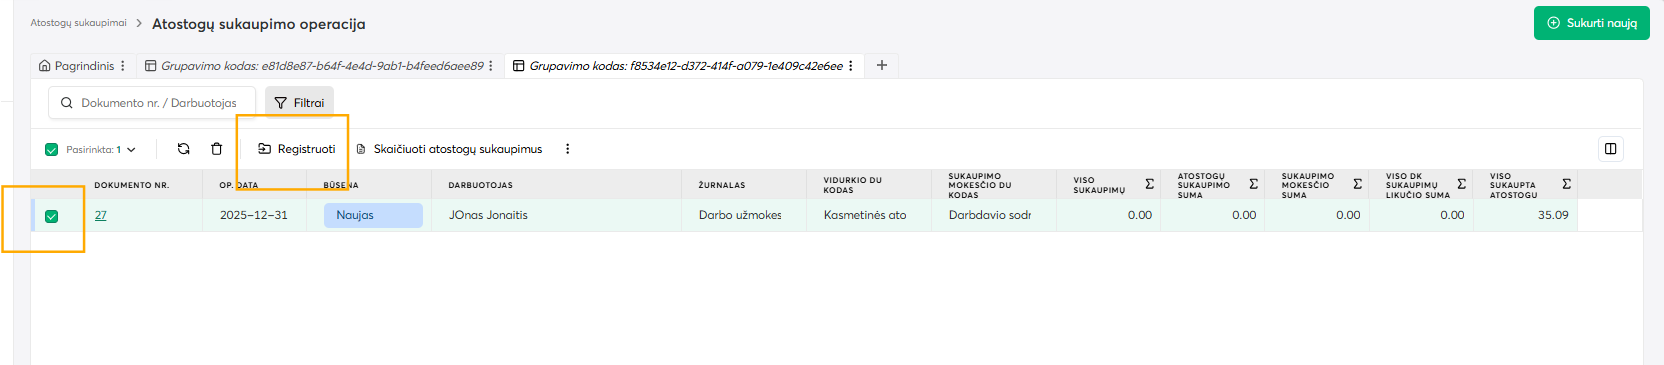Expand the Pasirinkta: 1 dropdown arrow
This screenshot has height=365, width=1664.
tap(131, 150)
